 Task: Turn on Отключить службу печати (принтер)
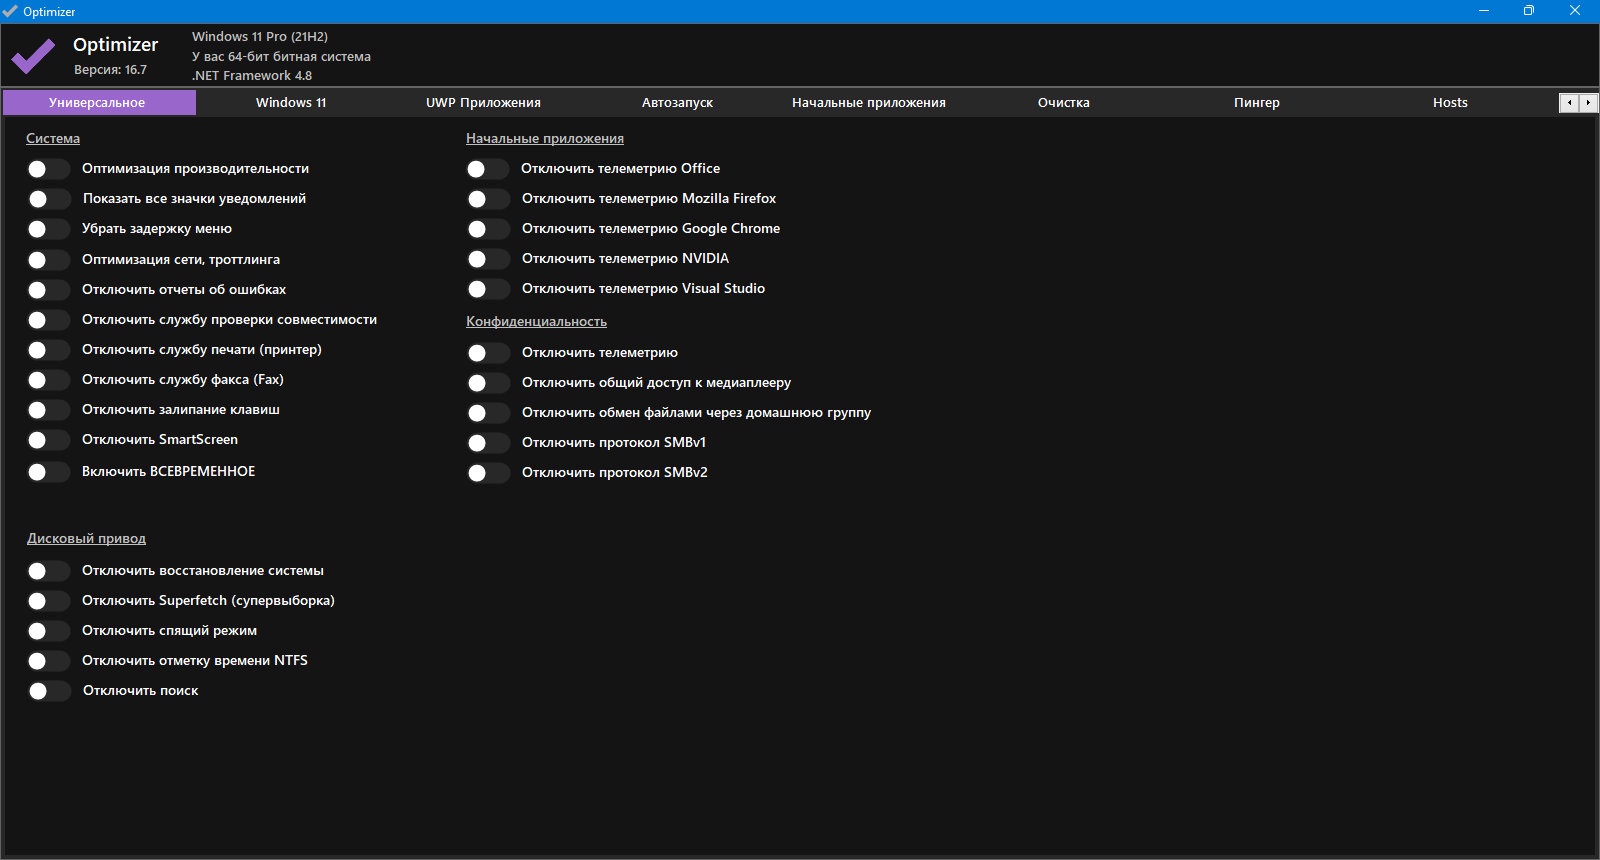pos(48,350)
